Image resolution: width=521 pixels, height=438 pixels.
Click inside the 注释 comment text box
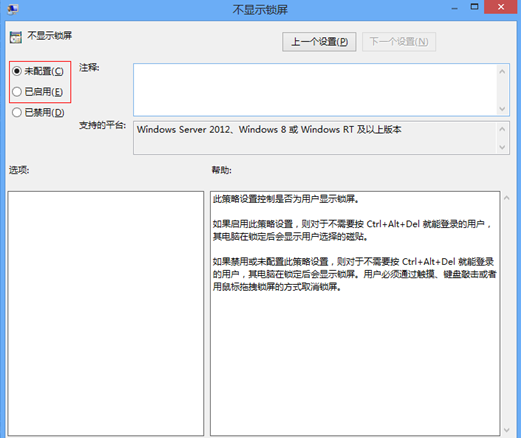point(315,90)
